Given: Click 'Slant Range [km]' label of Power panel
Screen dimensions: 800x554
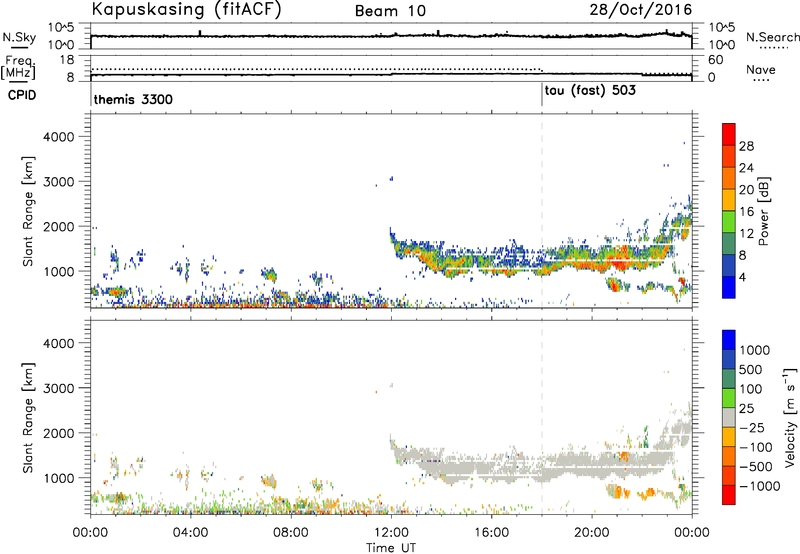Looking at the screenshot, I should [x=28, y=211].
